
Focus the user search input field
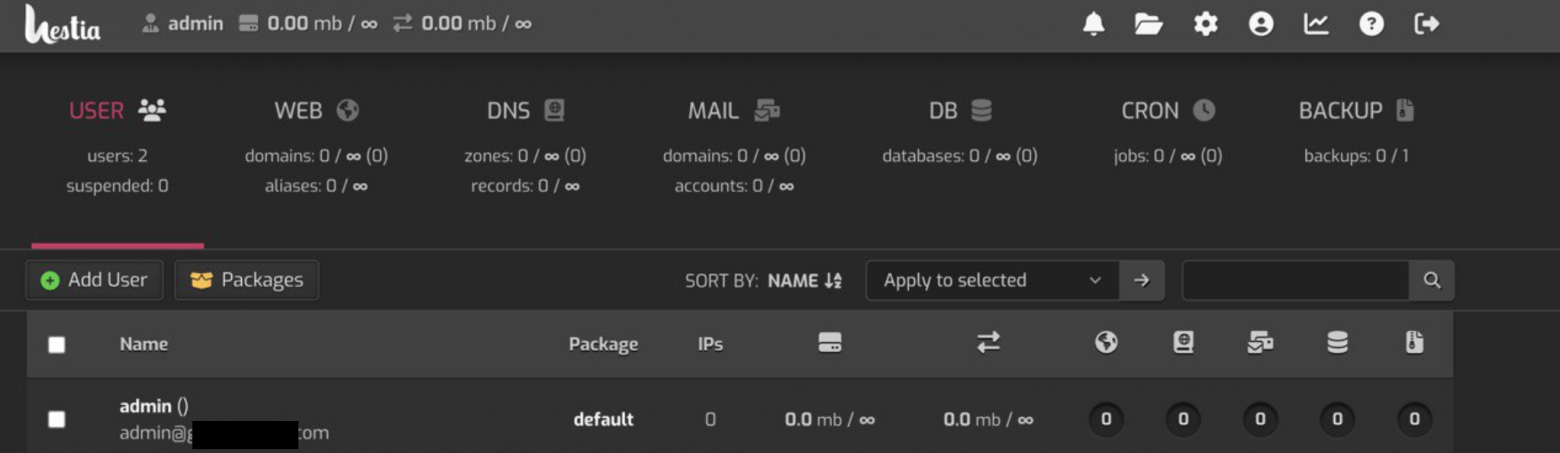1295,281
